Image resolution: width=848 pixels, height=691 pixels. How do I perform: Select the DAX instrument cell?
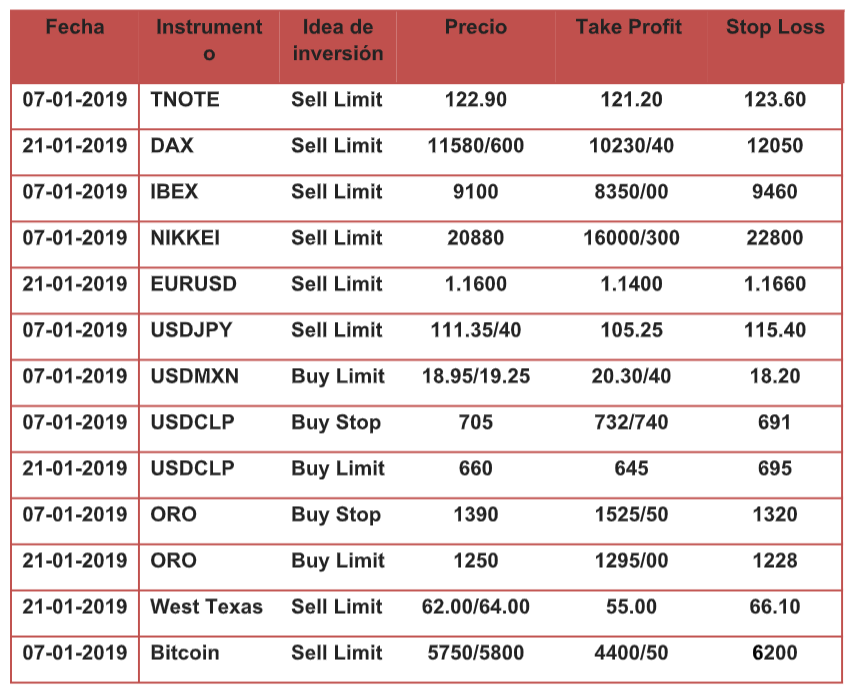coord(172,146)
